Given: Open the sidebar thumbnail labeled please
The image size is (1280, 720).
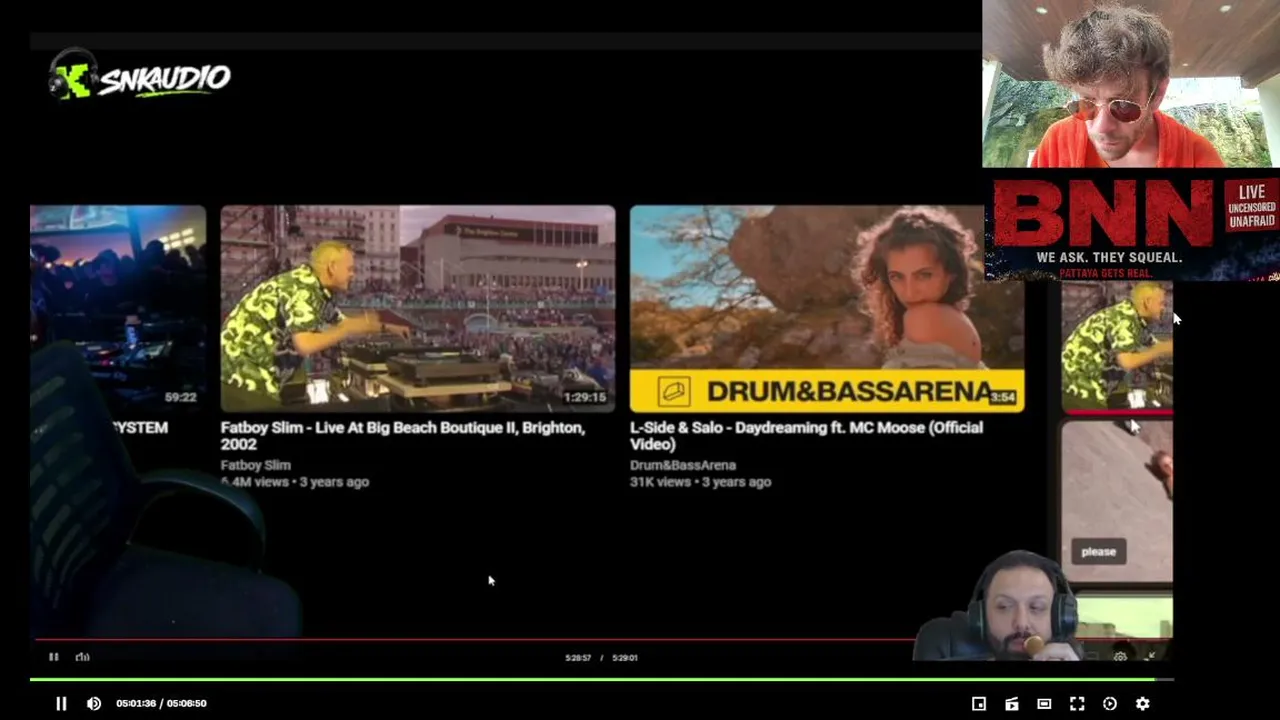Looking at the screenshot, I should [x=1117, y=501].
